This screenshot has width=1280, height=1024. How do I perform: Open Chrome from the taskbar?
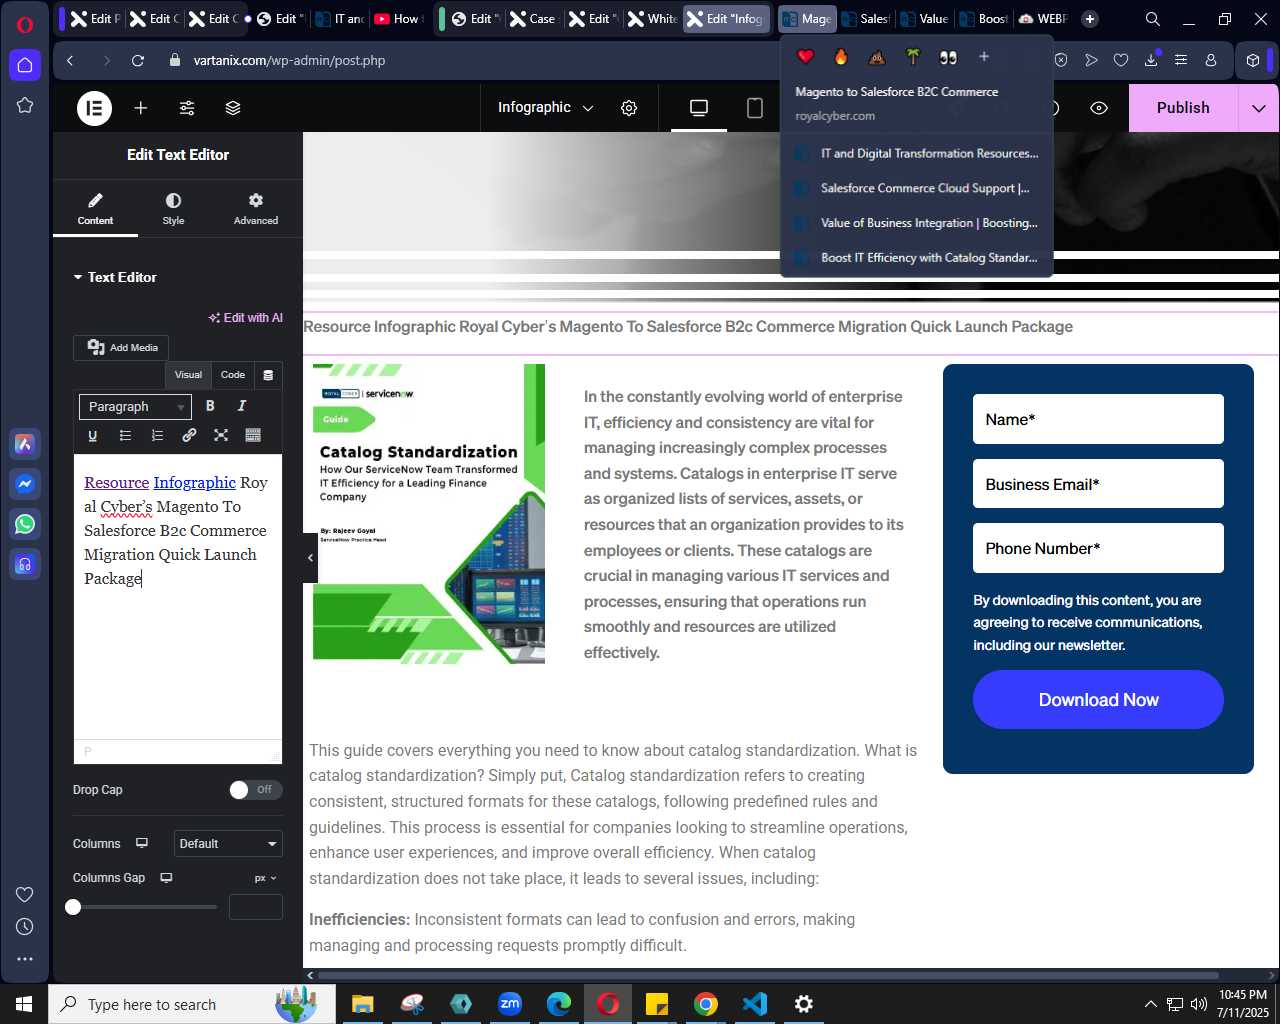tap(706, 1004)
